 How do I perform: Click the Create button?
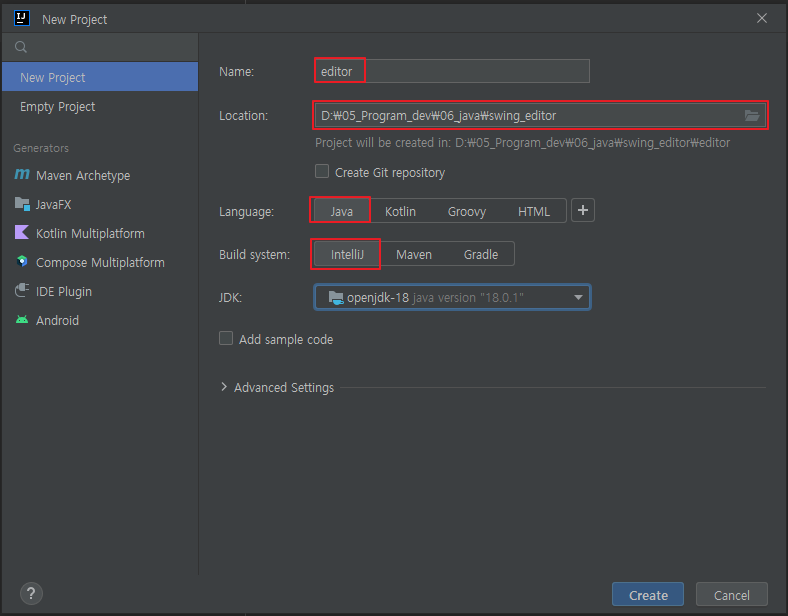point(648,594)
